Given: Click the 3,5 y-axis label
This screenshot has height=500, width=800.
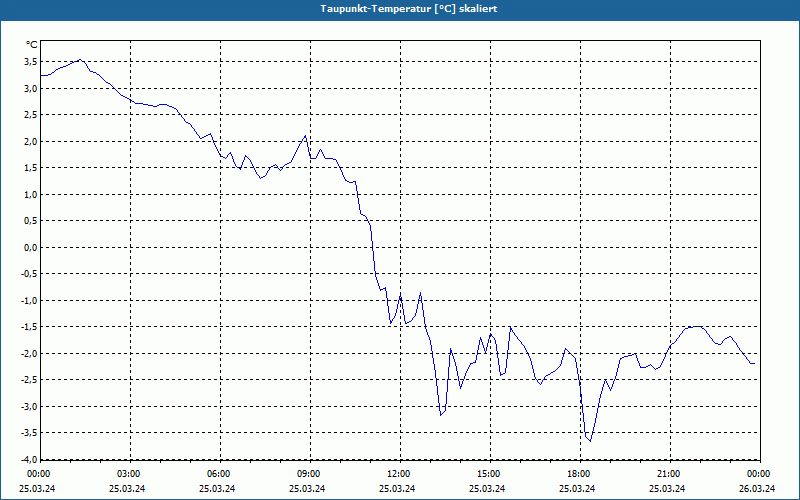Looking at the screenshot, I should [x=30, y=62].
